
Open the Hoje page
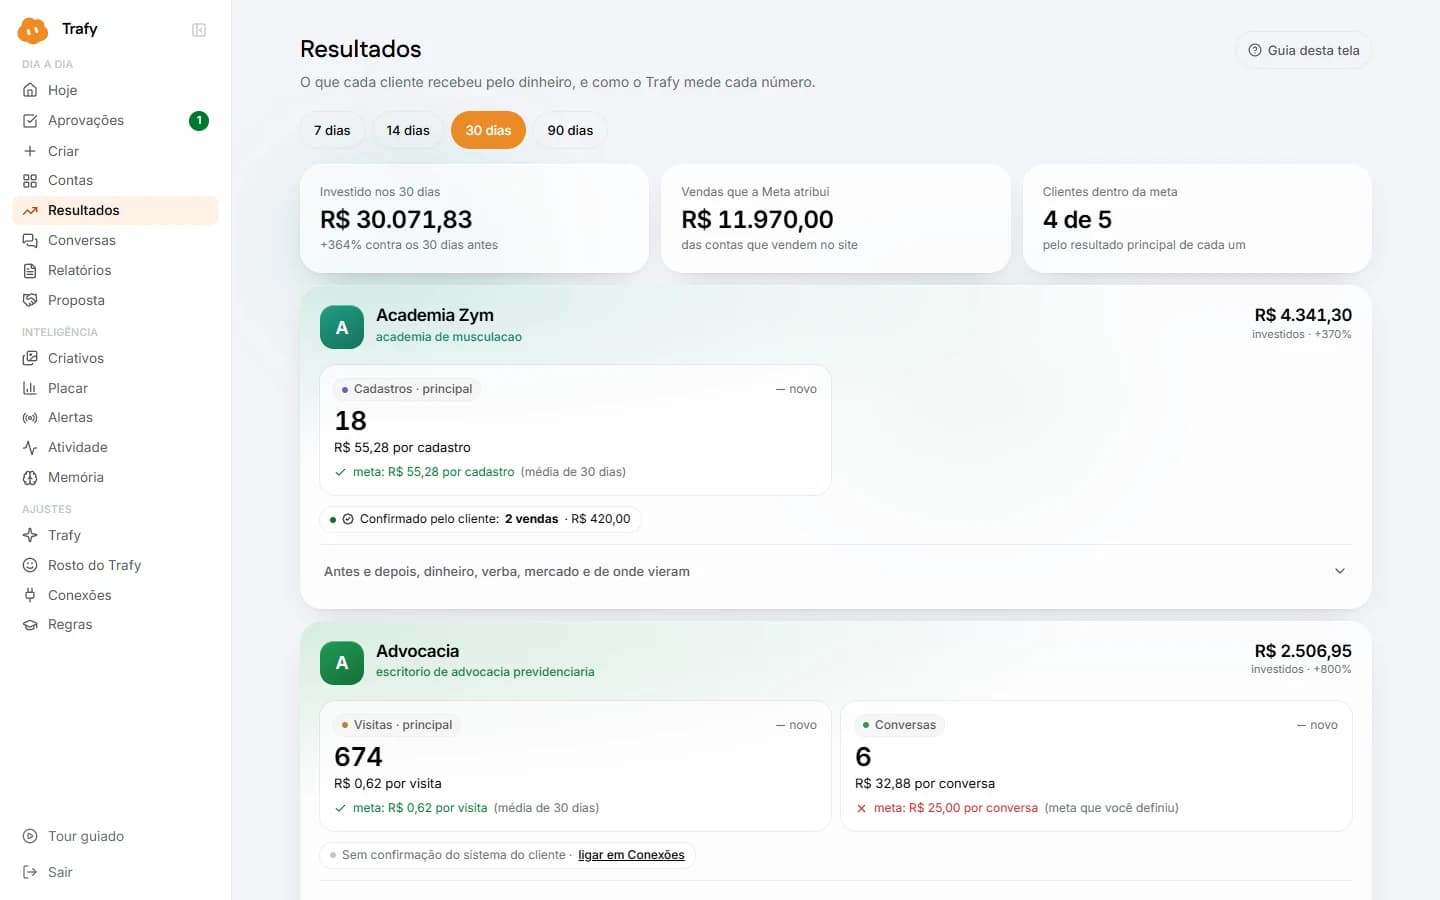[x=115, y=90]
